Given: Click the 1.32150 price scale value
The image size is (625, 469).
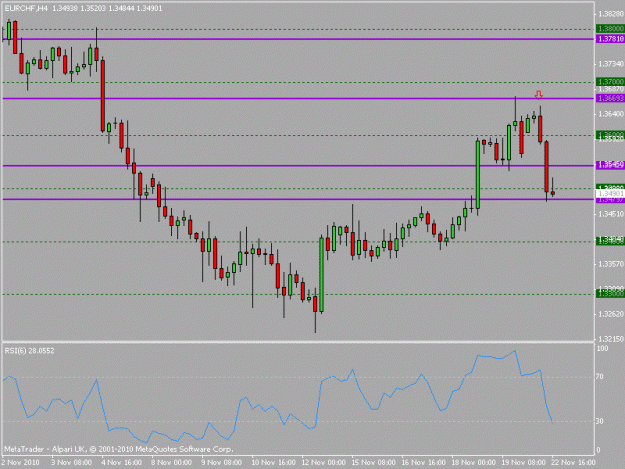Looking at the screenshot, I should pyautogui.click(x=610, y=339).
